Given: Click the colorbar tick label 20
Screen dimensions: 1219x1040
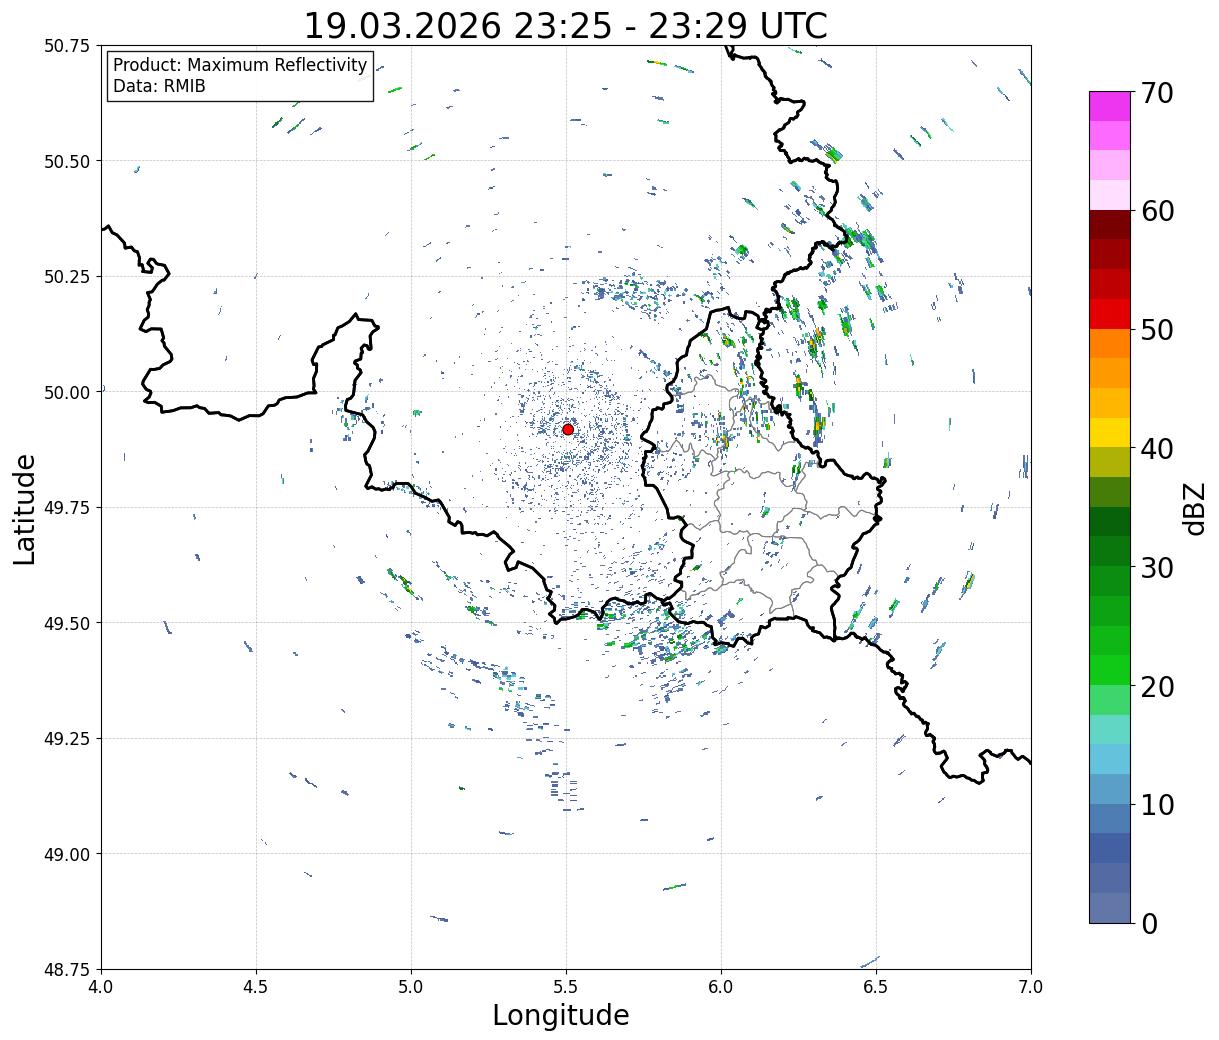Looking at the screenshot, I should (x=1157, y=687).
